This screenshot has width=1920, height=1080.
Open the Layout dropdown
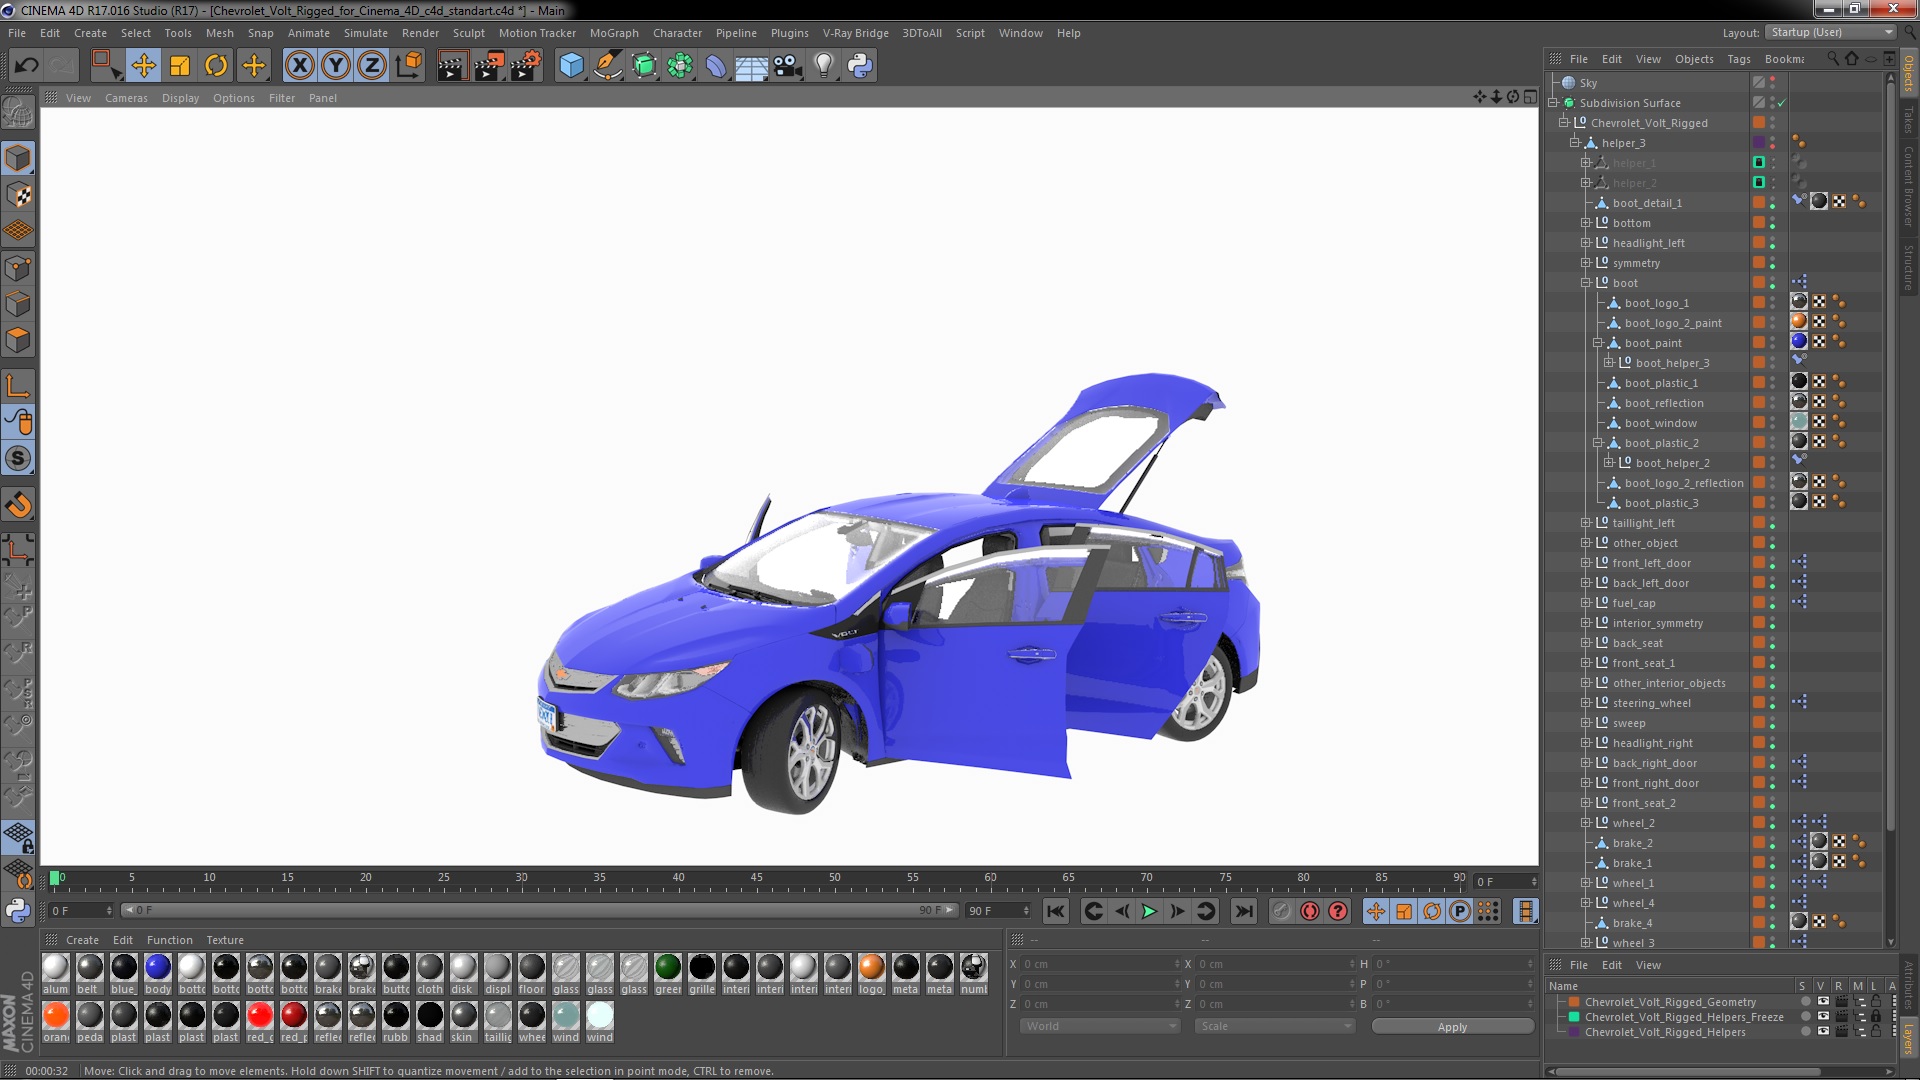[1829, 32]
